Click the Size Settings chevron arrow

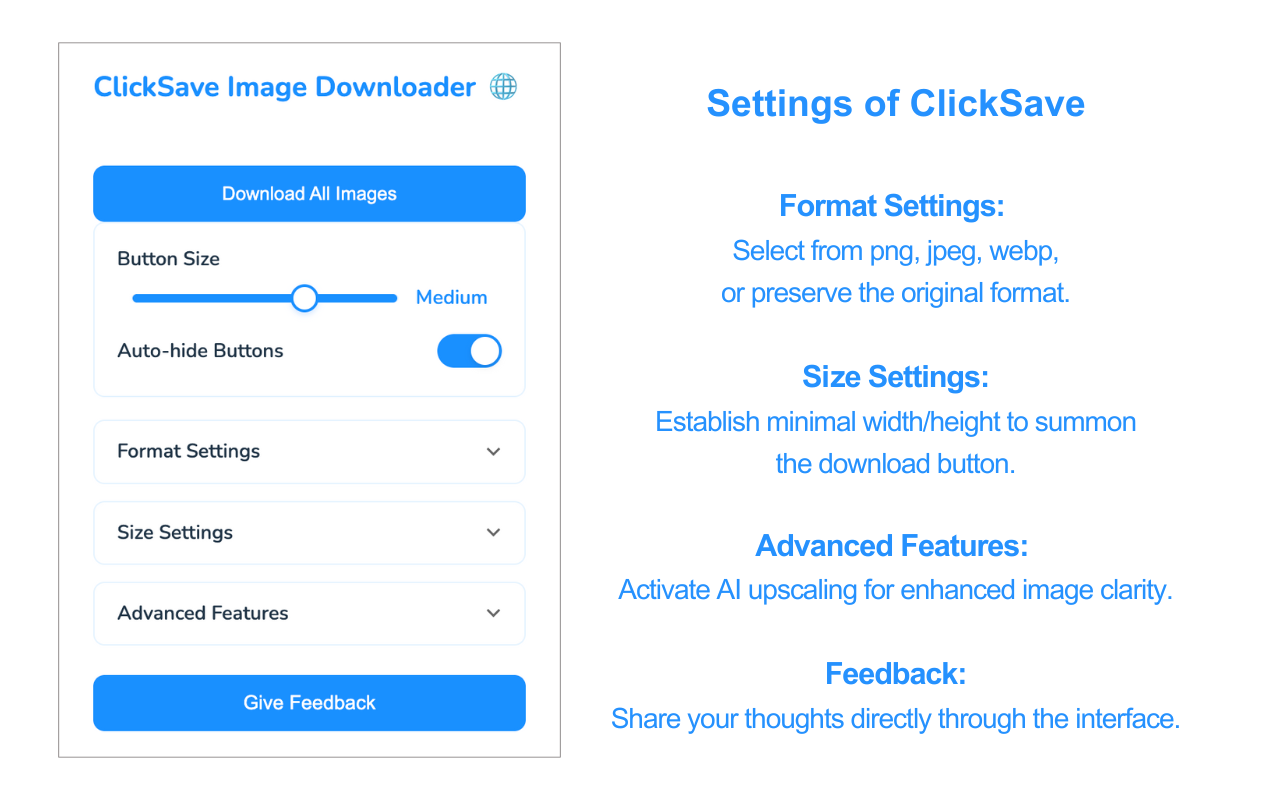(493, 532)
